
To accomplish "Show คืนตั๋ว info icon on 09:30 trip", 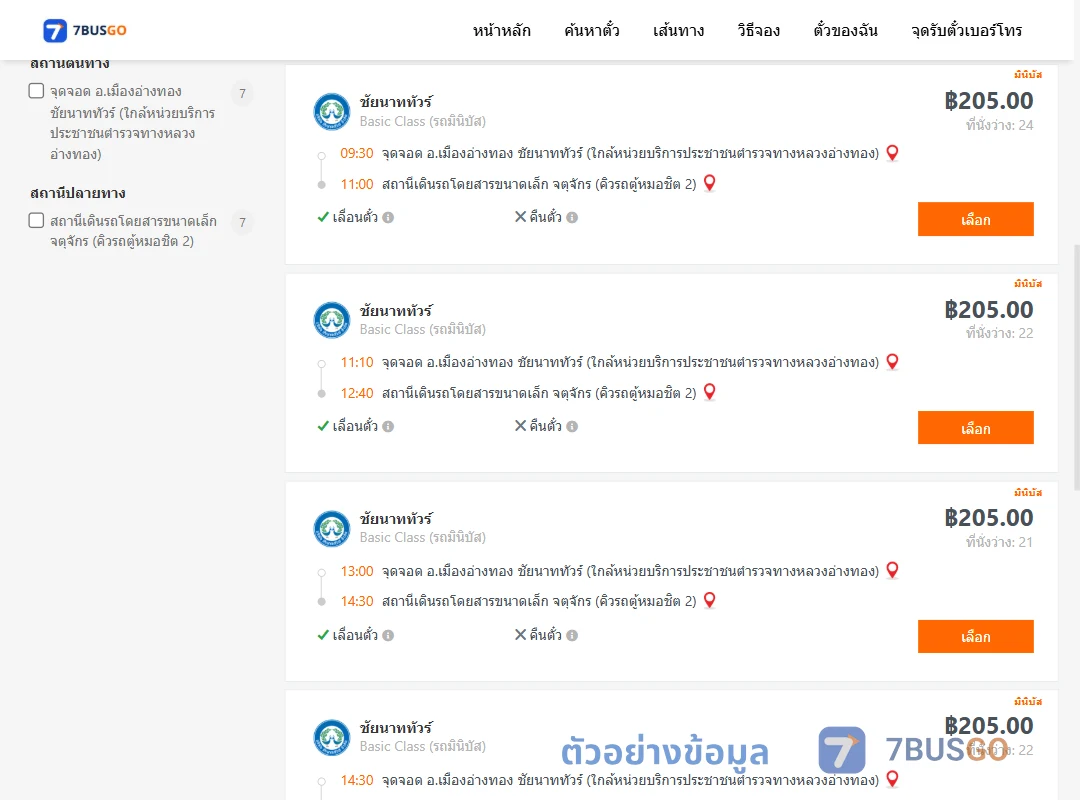I will pyautogui.click(x=572, y=218).
